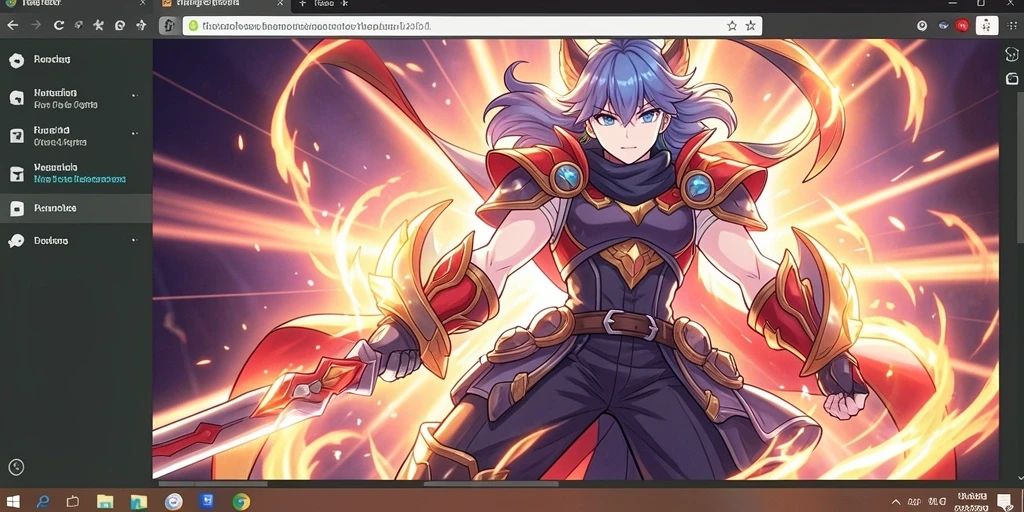Open the Edge browser from the taskbar
This screenshot has height=512, width=1024.
(43, 502)
